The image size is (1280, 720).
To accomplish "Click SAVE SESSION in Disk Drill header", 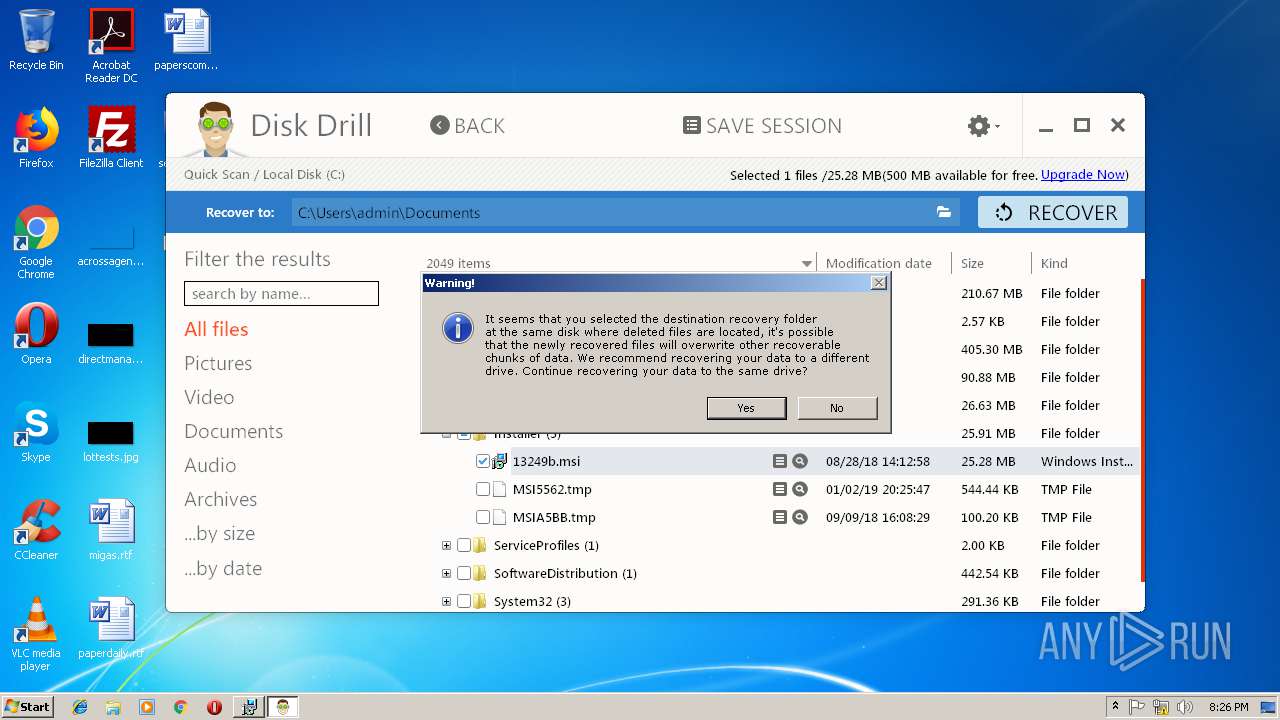I will [762, 125].
